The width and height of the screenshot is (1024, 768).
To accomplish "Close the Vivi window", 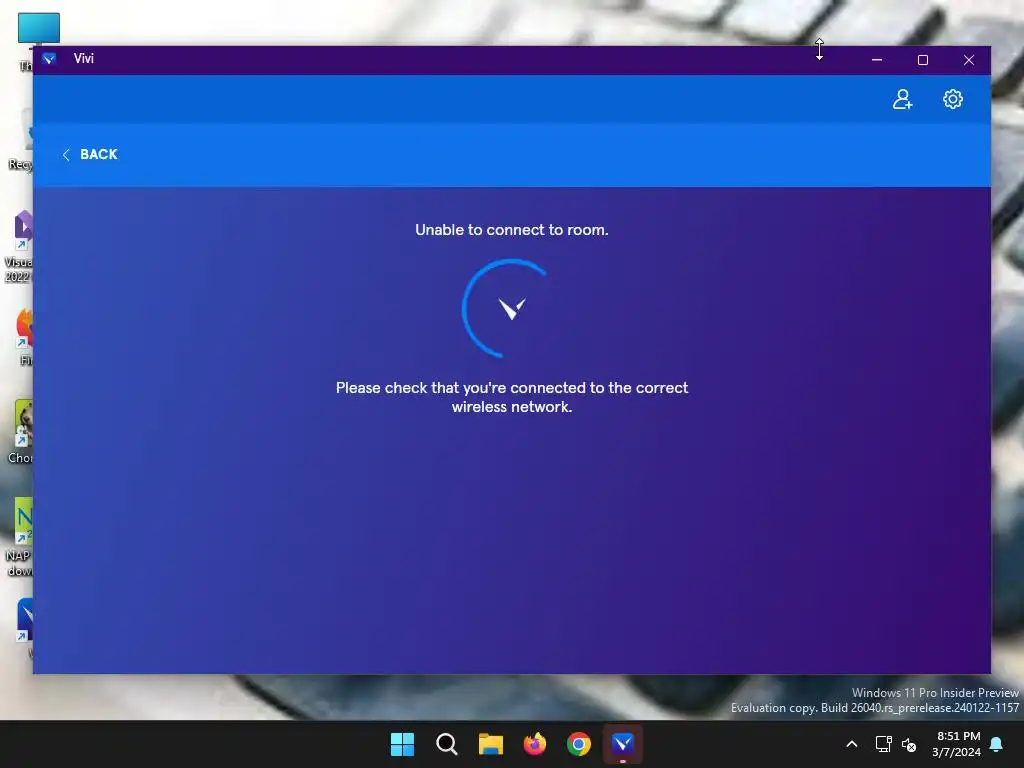I will pyautogui.click(x=968, y=59).
